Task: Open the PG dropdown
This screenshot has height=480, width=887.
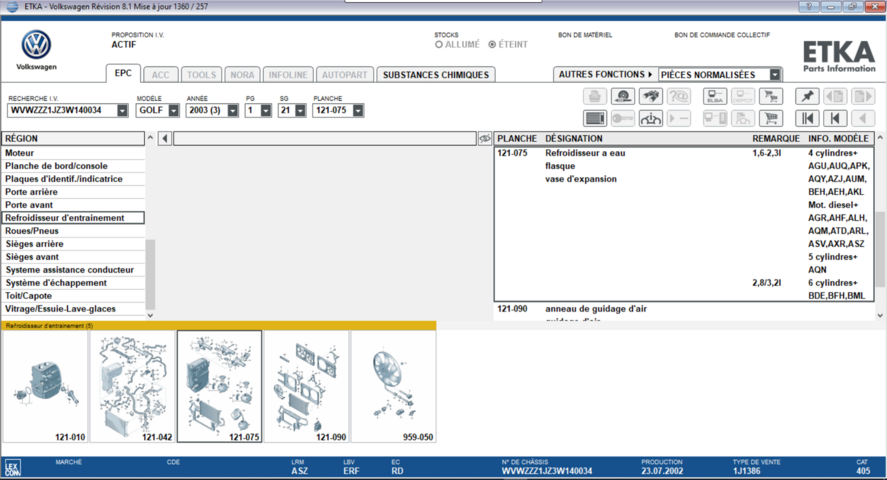Action: (266, 110)
